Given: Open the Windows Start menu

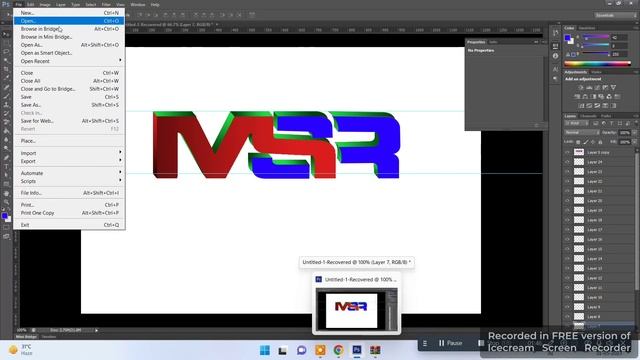Looking at the screenshot, I should (264, 350).
